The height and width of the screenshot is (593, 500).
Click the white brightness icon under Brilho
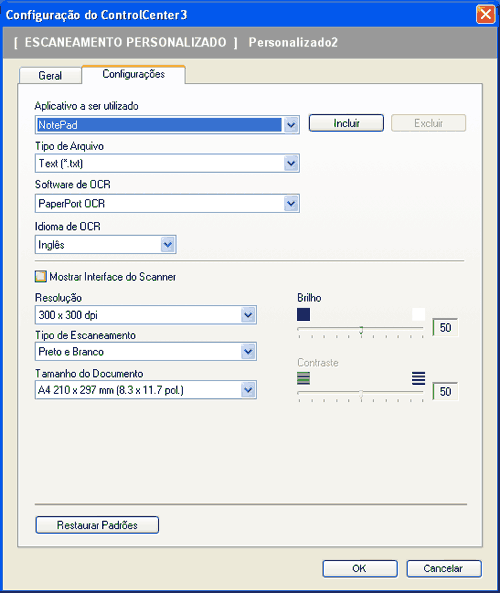[418, 314]
